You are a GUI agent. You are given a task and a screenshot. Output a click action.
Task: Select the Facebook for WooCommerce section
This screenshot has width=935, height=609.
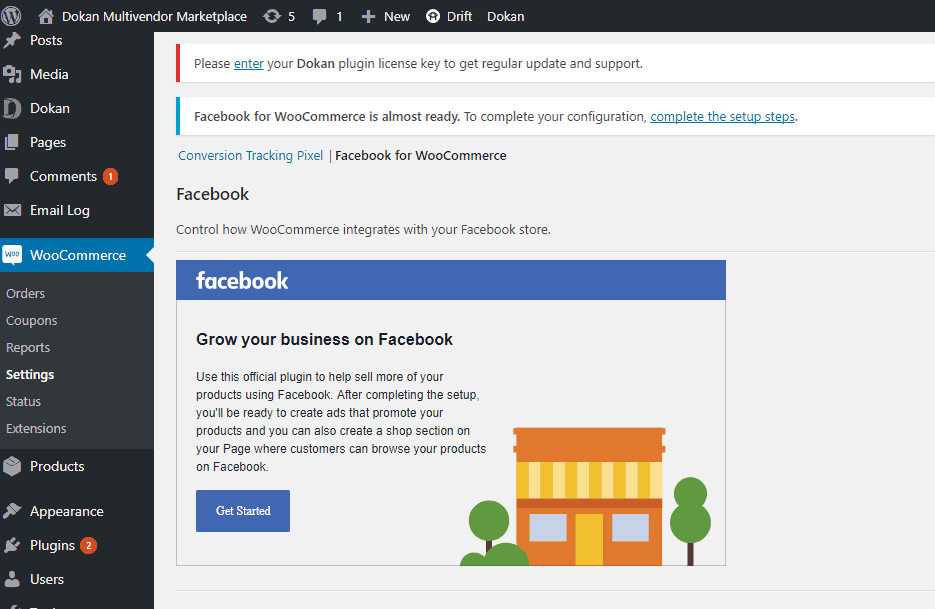click(420, 156)
